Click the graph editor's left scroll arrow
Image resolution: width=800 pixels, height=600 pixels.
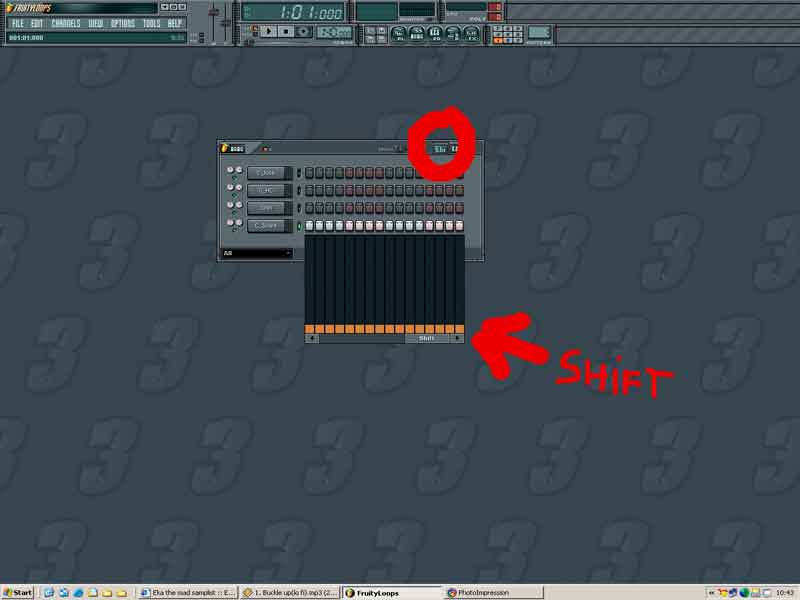click(311, 338)
